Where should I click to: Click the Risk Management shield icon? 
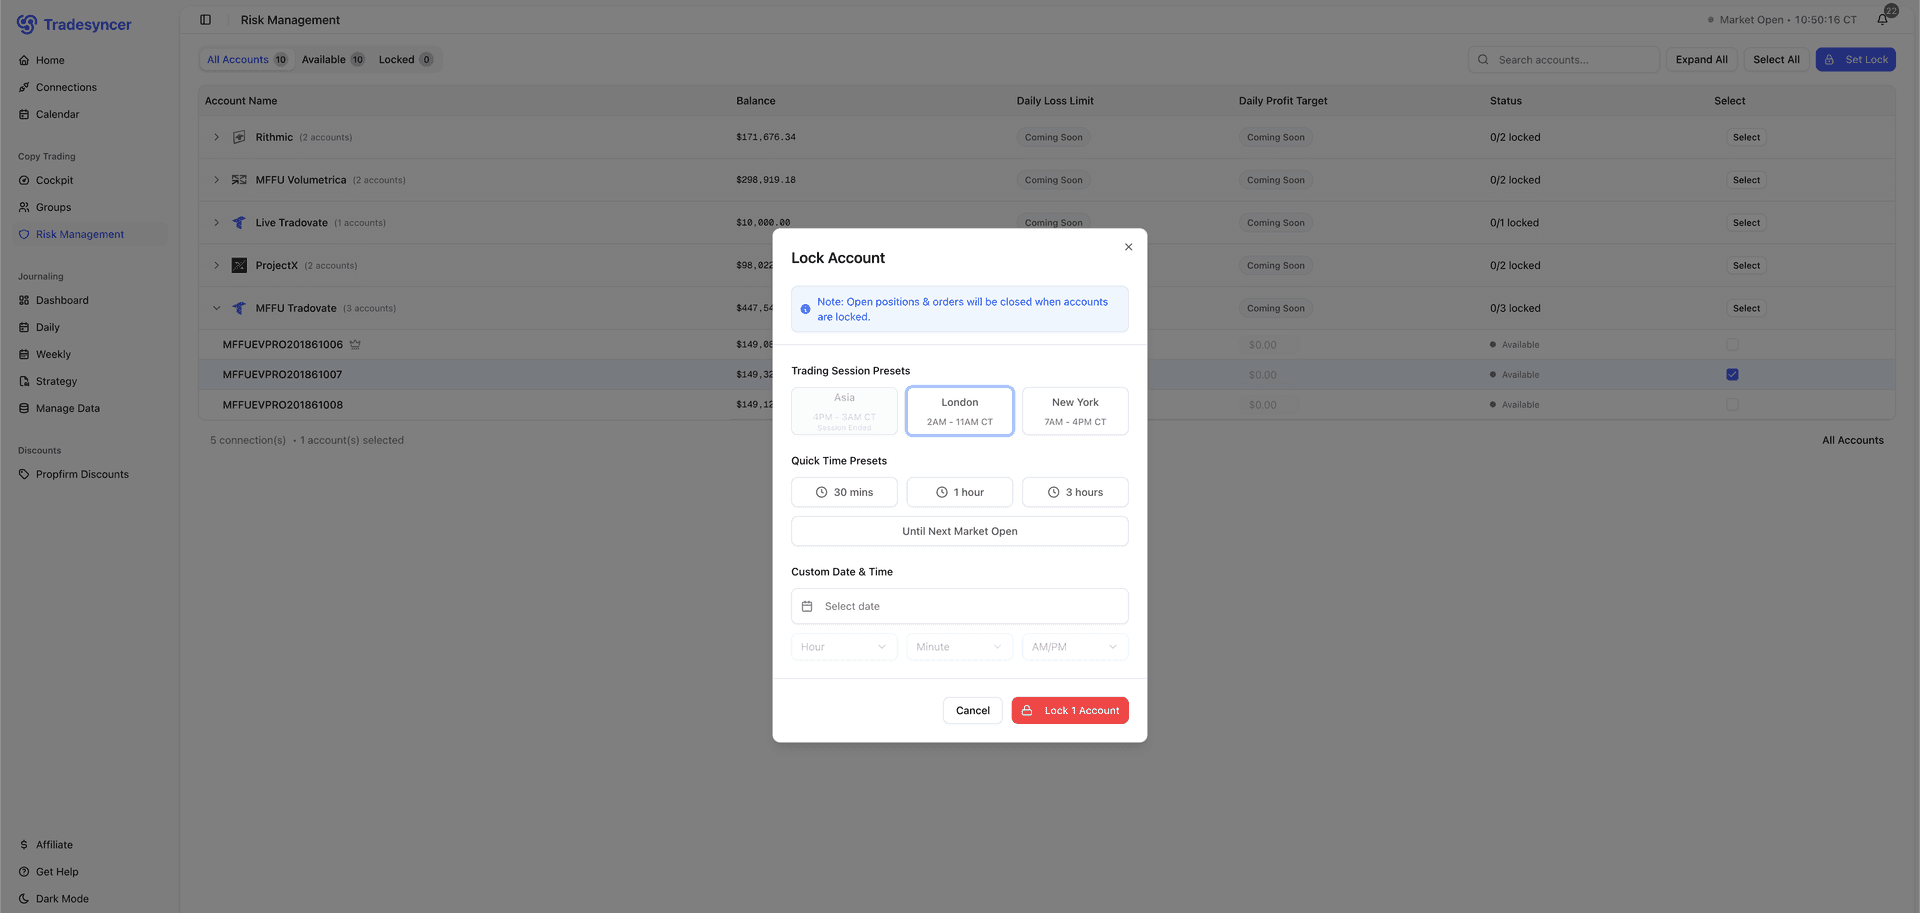click(24, 234)
